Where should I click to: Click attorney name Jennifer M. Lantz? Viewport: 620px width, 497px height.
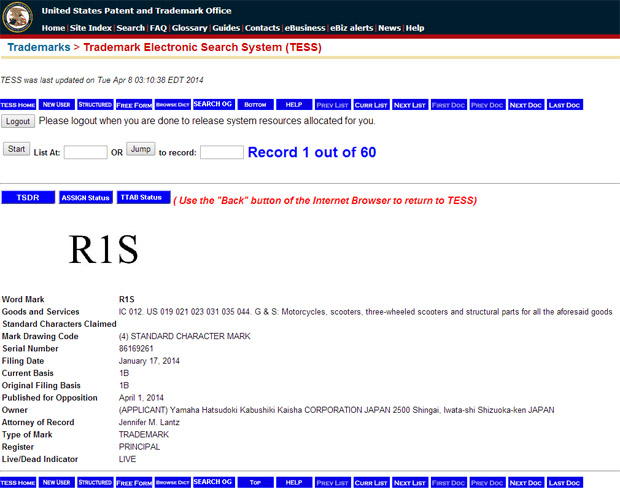tap(149, 422)
